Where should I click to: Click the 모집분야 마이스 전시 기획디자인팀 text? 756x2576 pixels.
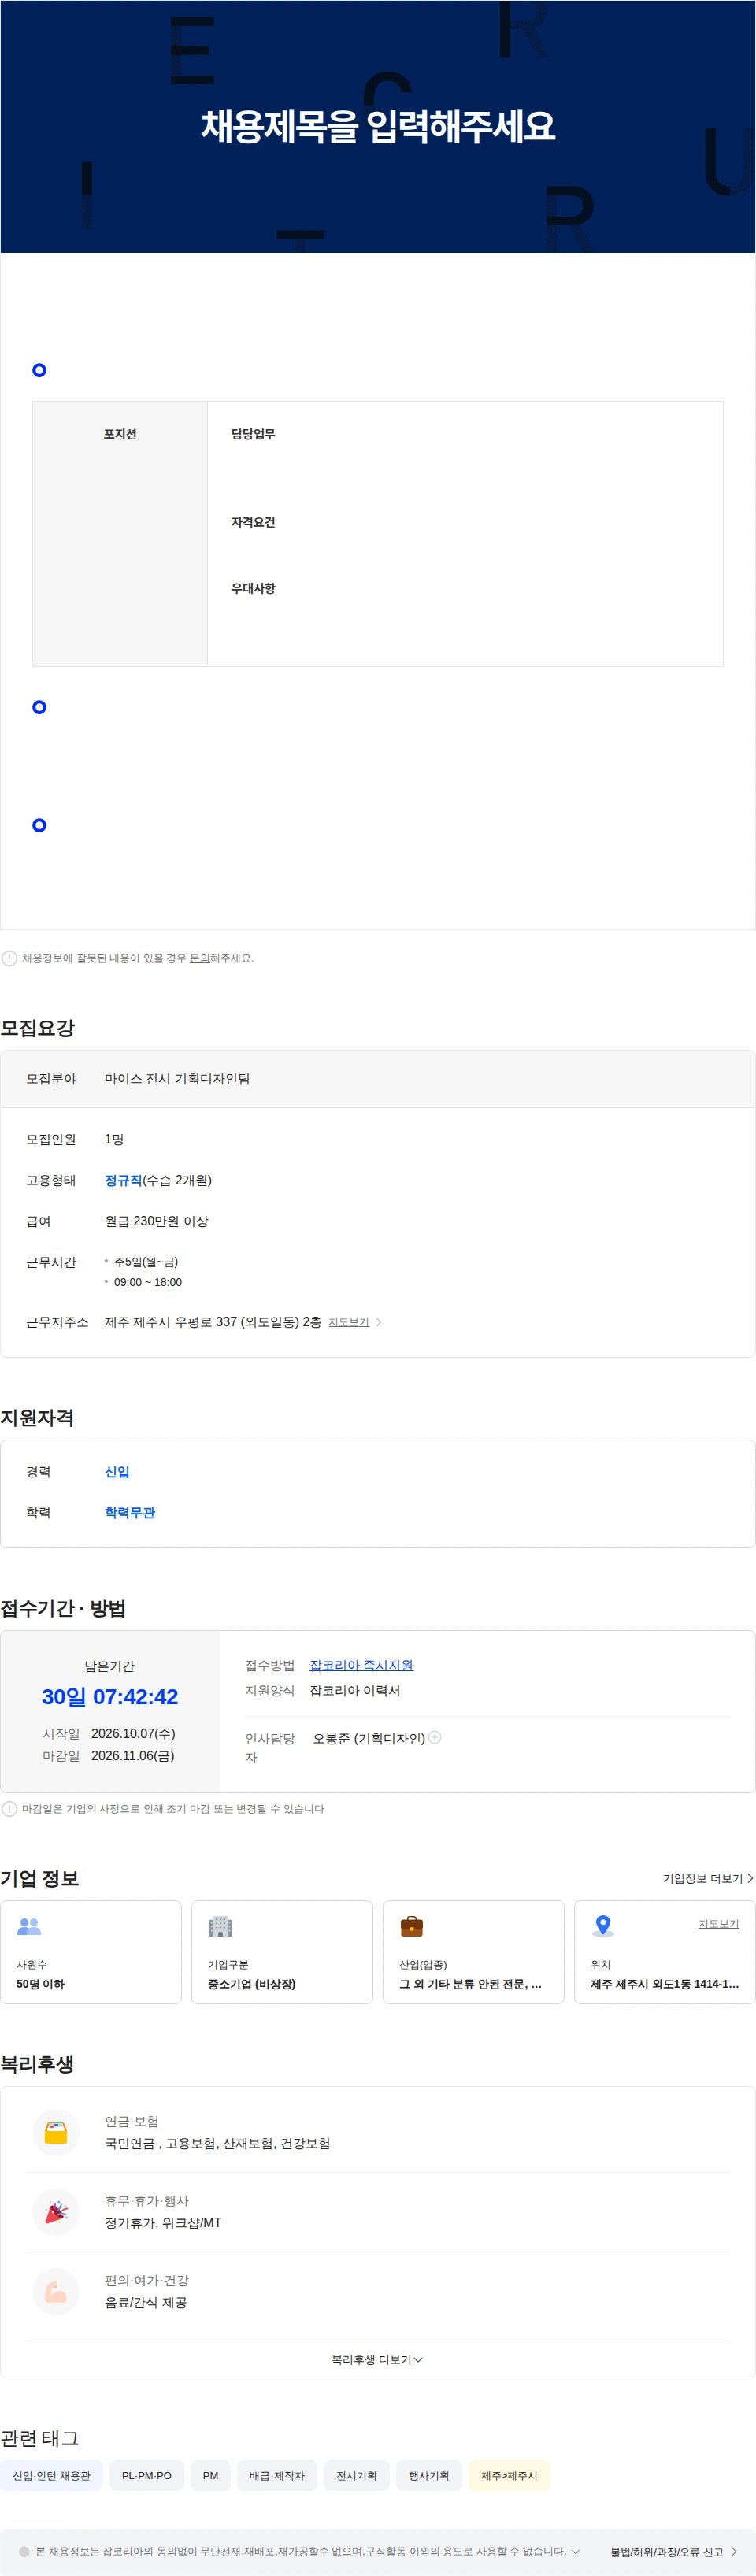[177, 1077]
